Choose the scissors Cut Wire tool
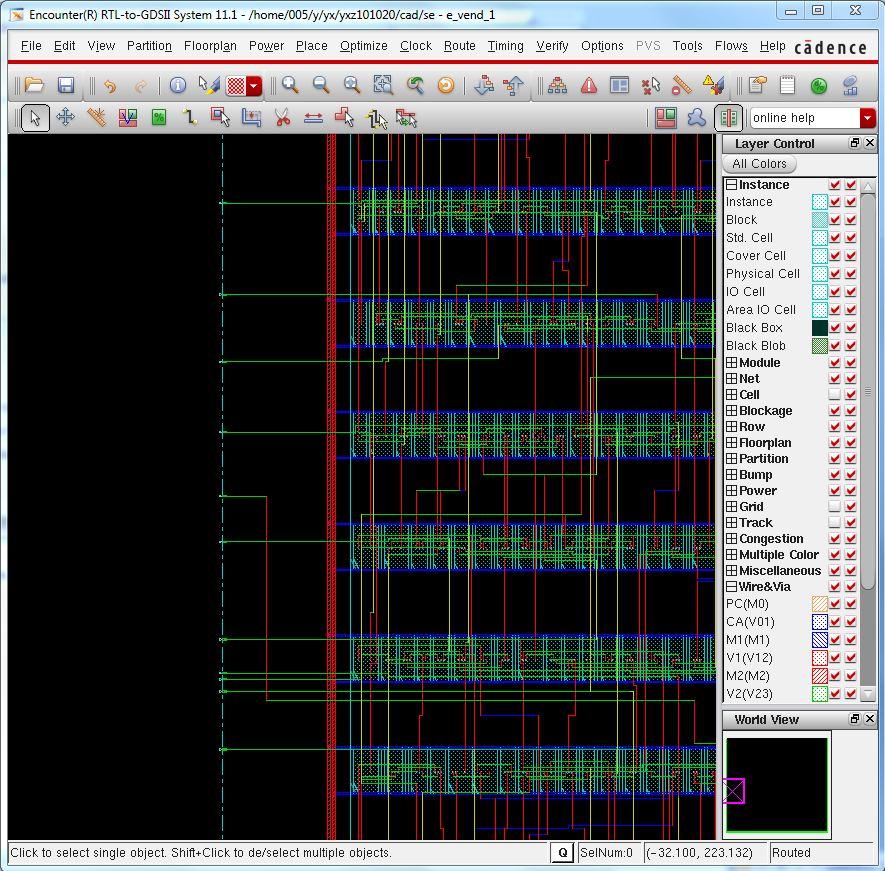Image resolution: width=885 pixels, height=871 pixels. [282, 118]
